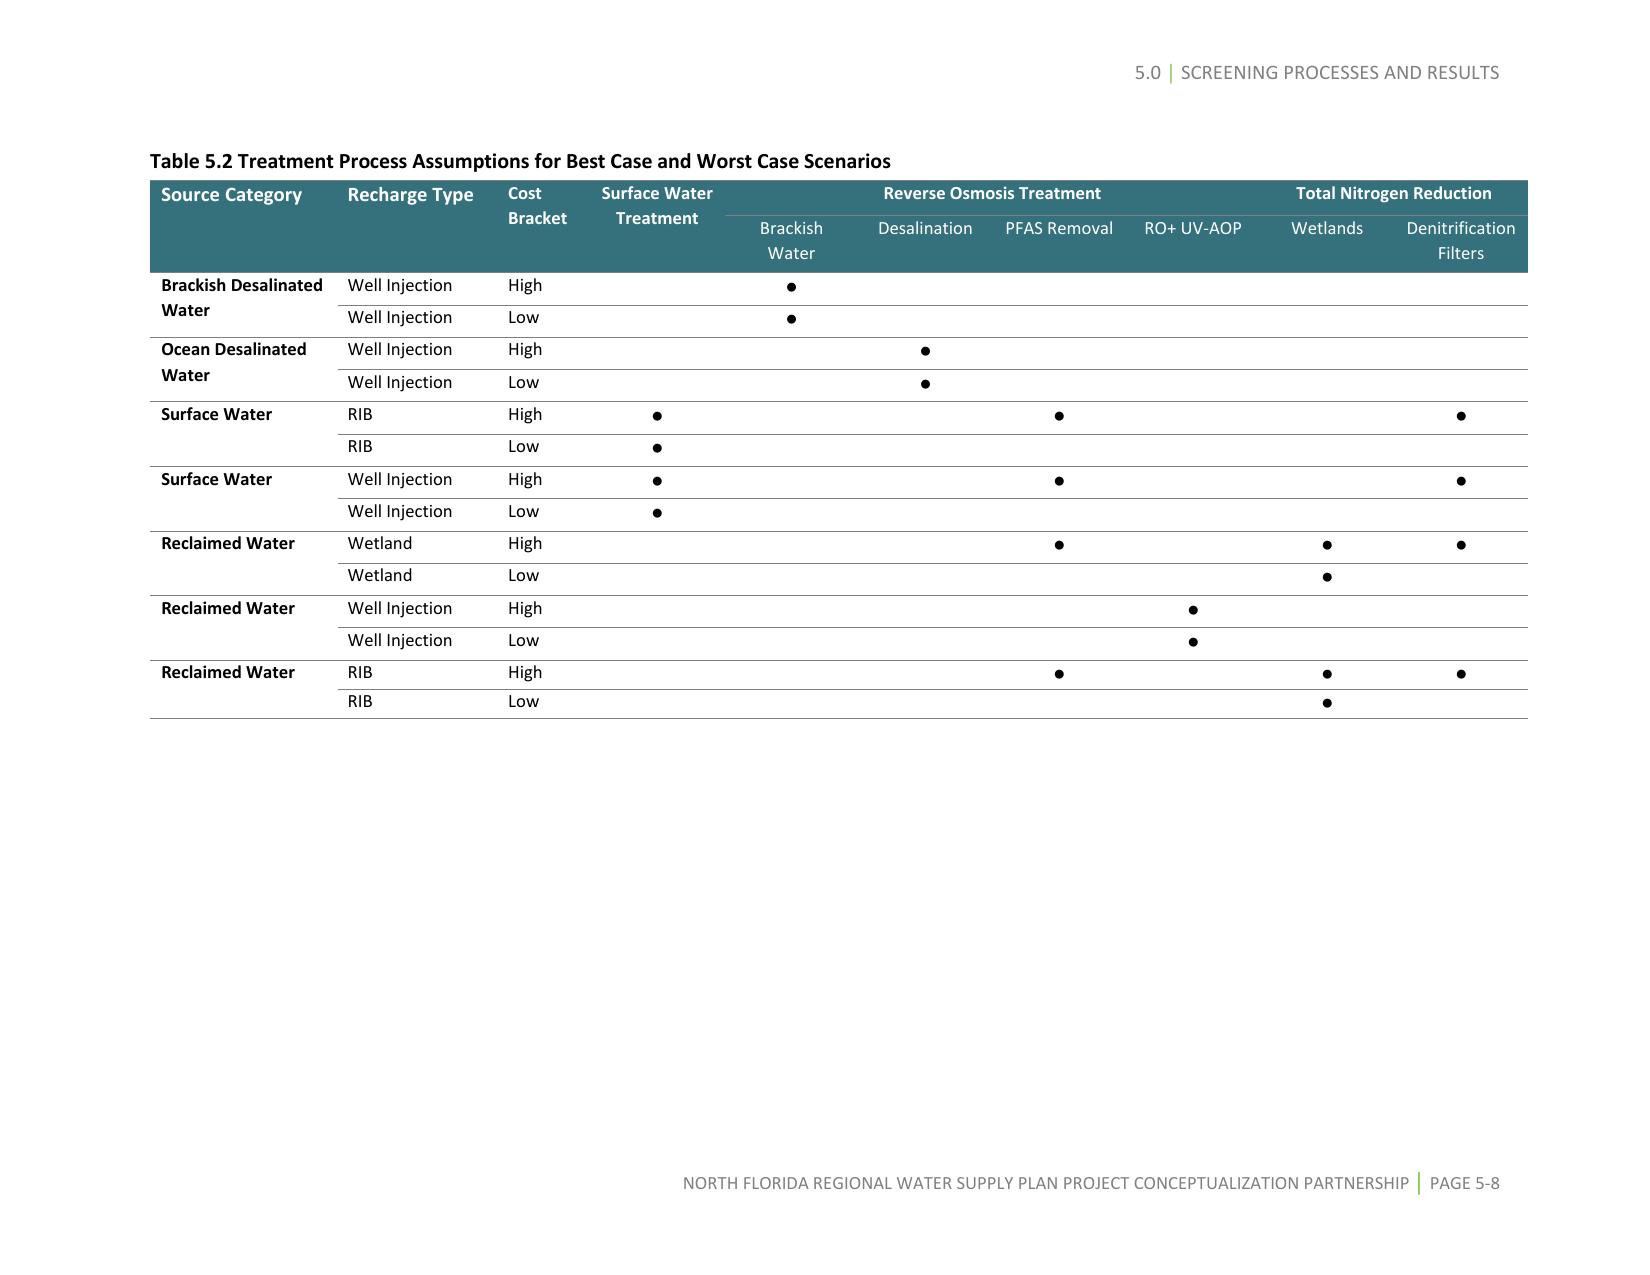Click the Surface Water Treatment bullet for RIB High
1650x1275 pixels.
tap(657, 416)
